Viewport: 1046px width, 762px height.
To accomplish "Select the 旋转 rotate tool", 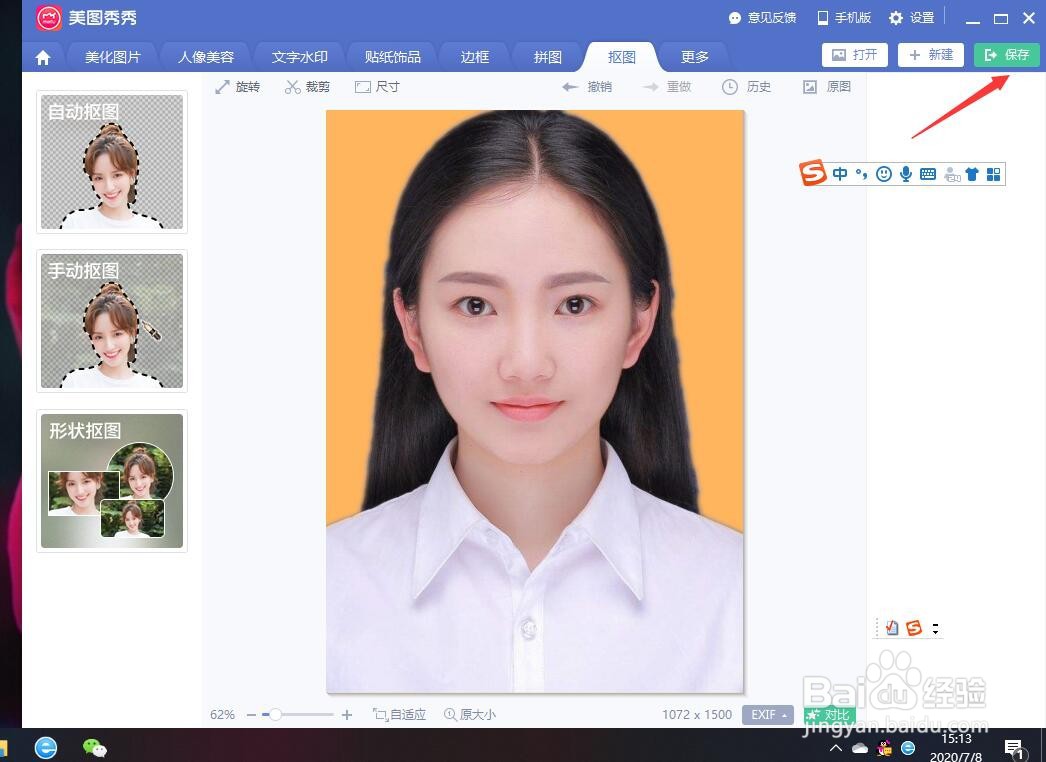I will pos(238,86).
